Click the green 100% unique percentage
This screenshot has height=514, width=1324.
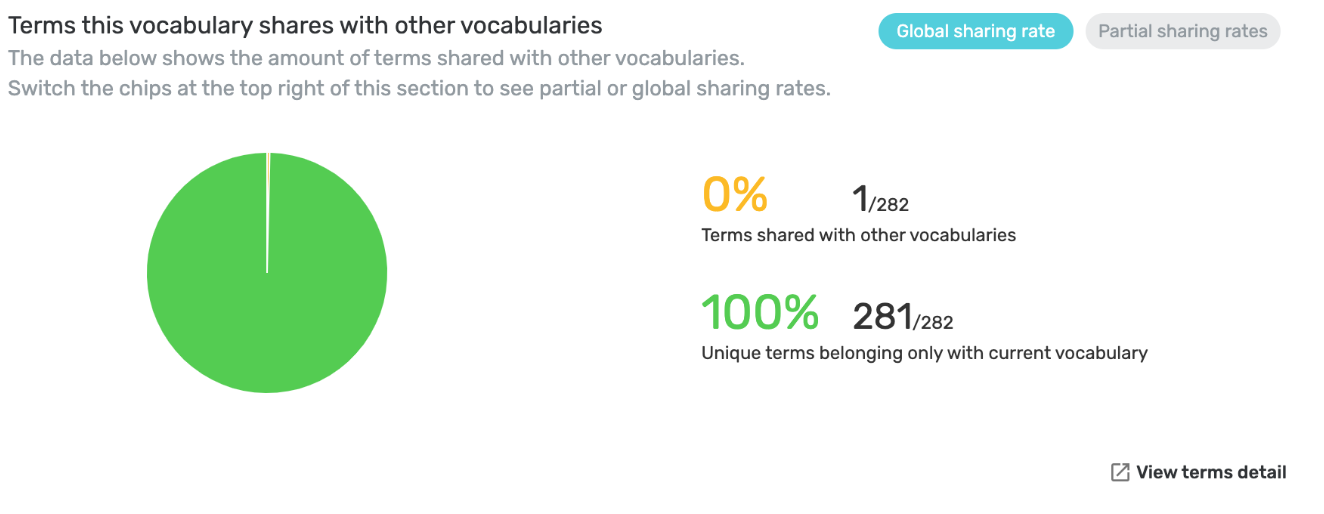click(760, 312)
